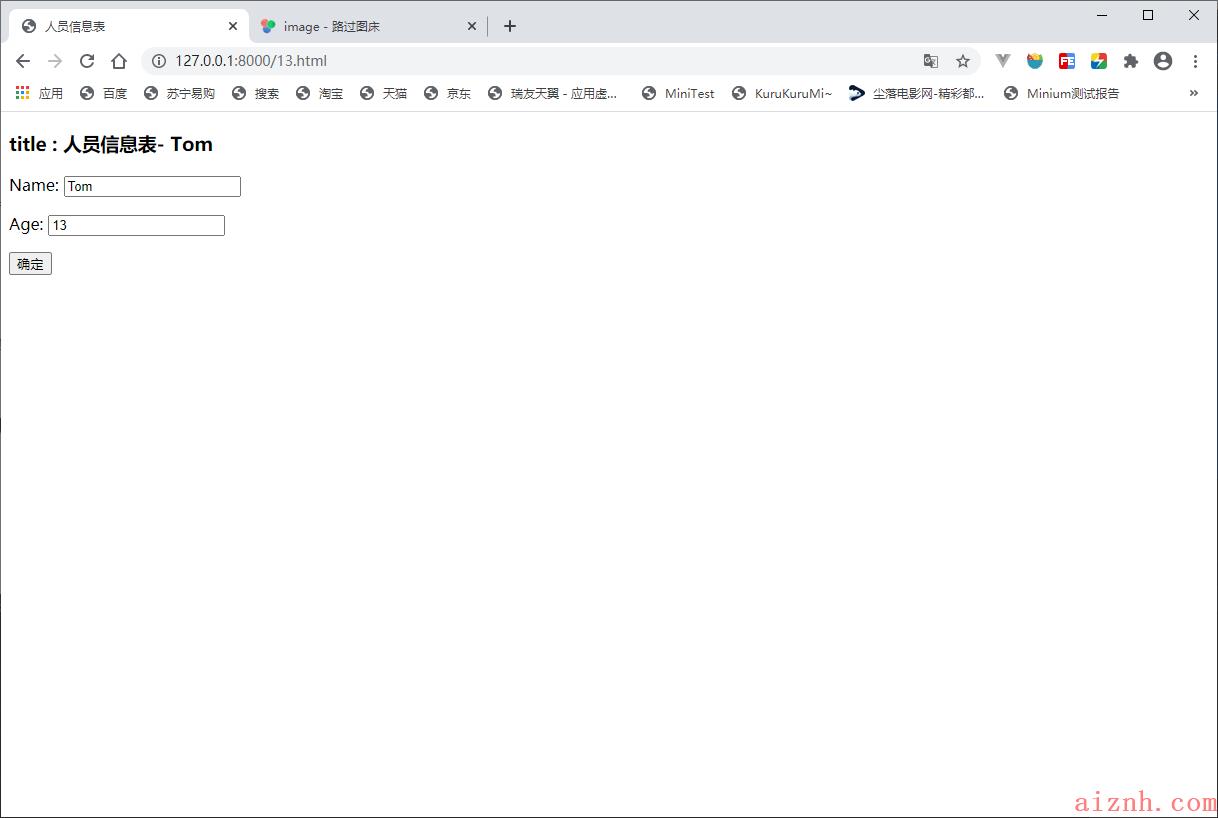
Task: Open the translate page icon
Action: coord(930,61)
